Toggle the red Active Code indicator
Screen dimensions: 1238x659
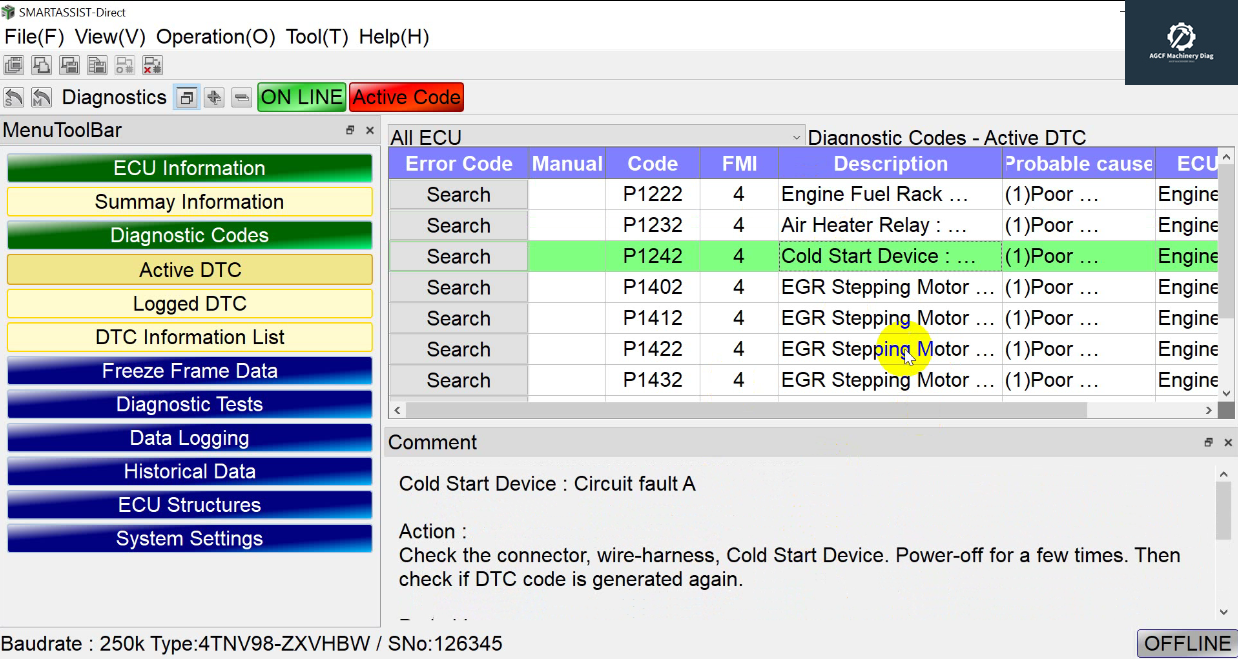(406, 97)
